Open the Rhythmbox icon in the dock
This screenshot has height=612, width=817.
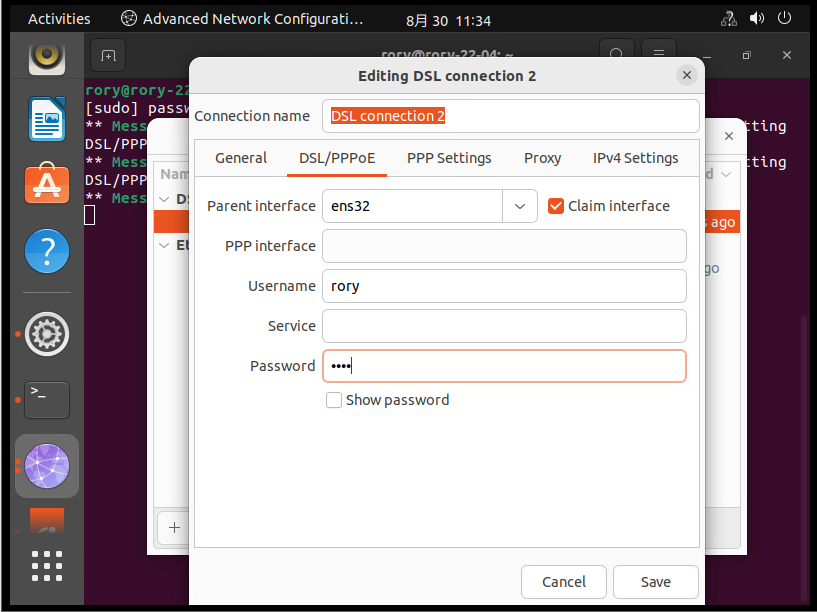[x=47, y=57]
